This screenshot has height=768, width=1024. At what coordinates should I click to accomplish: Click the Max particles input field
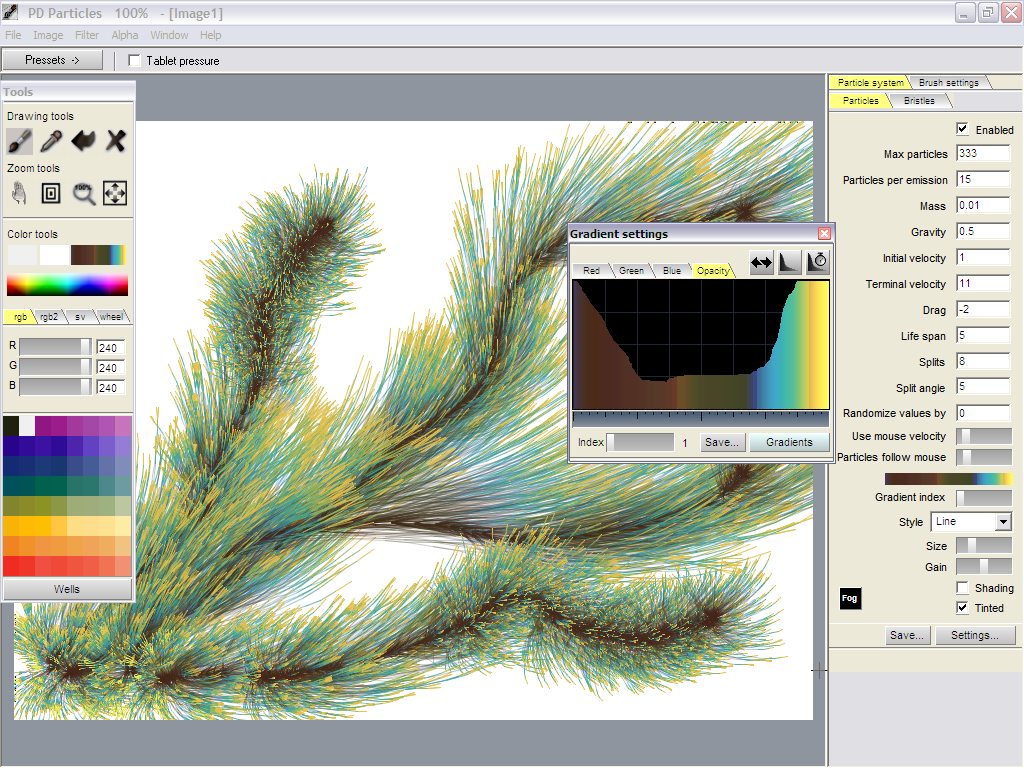(982, 154)
